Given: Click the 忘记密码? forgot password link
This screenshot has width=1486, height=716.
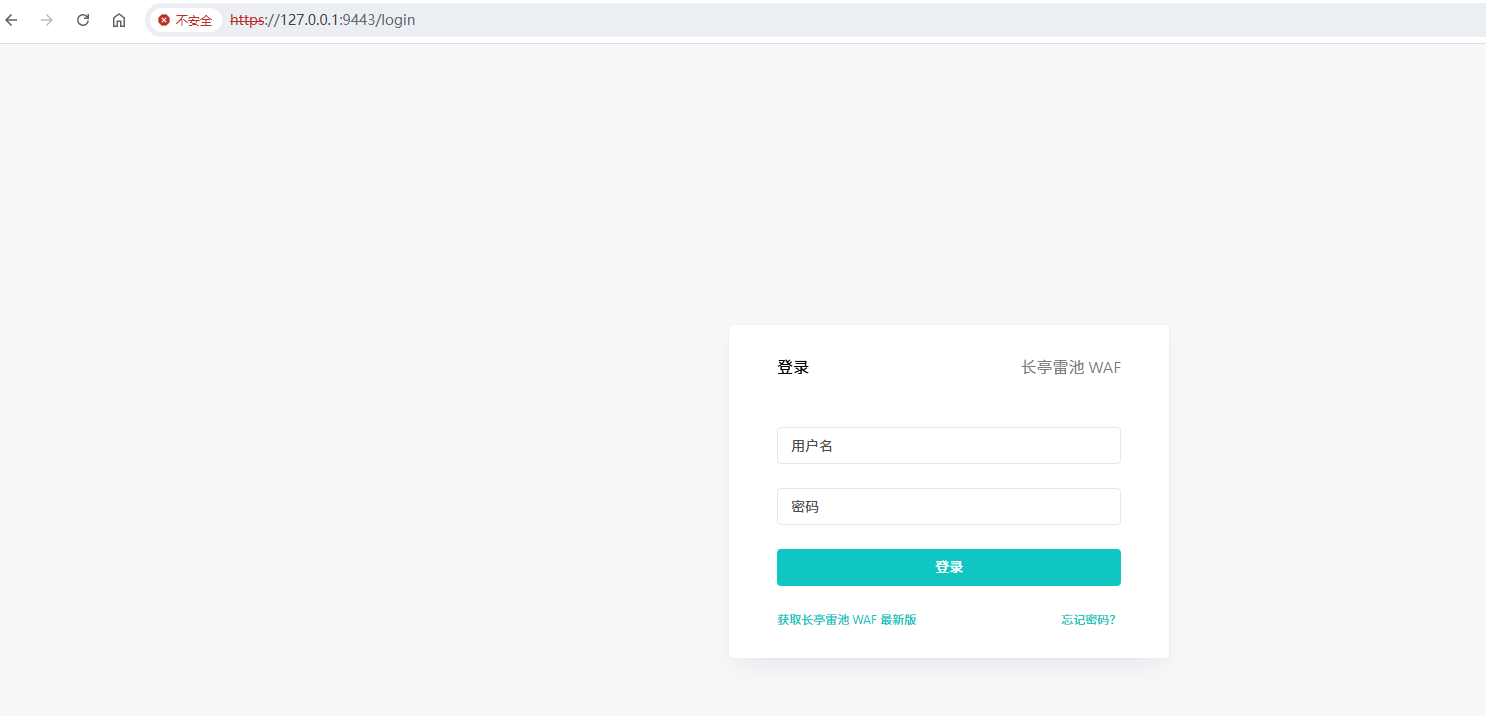Looking at the screenshot, I should pyautogui.click(x=1088, y=620).
